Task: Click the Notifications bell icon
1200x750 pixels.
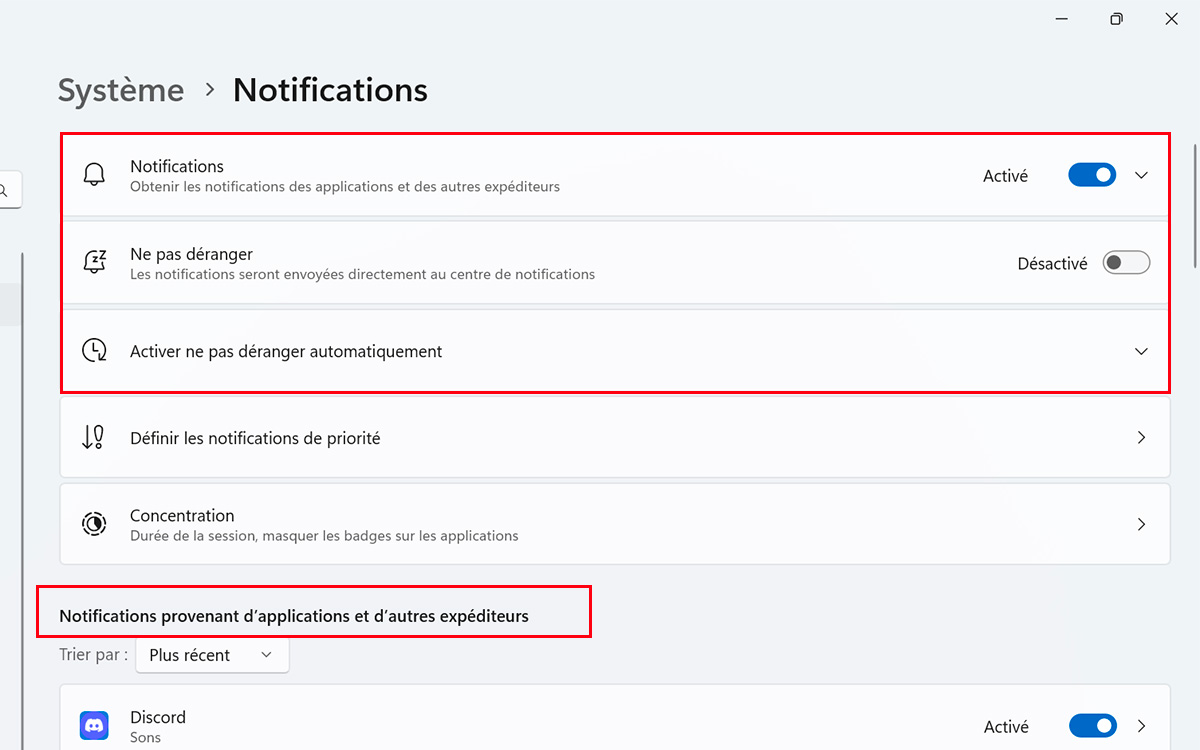Action: pyautogui.click(x=94, y=175)
